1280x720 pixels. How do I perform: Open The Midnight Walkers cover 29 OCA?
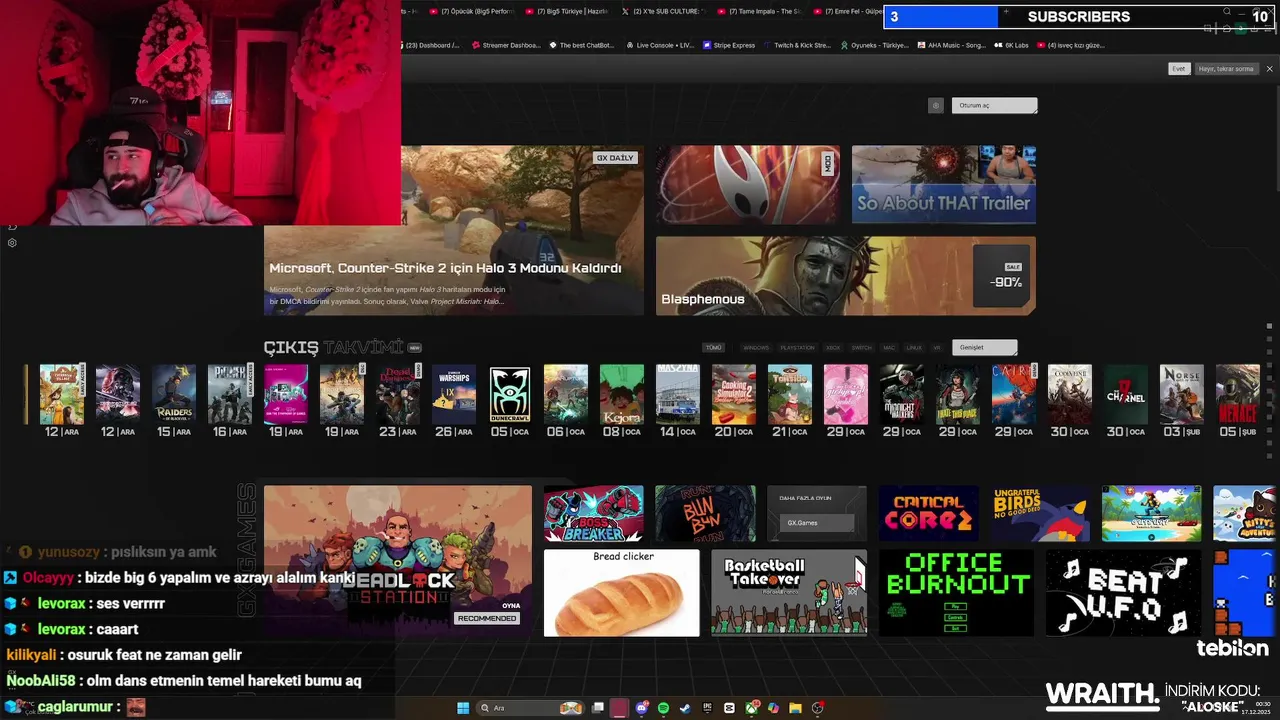902,394
